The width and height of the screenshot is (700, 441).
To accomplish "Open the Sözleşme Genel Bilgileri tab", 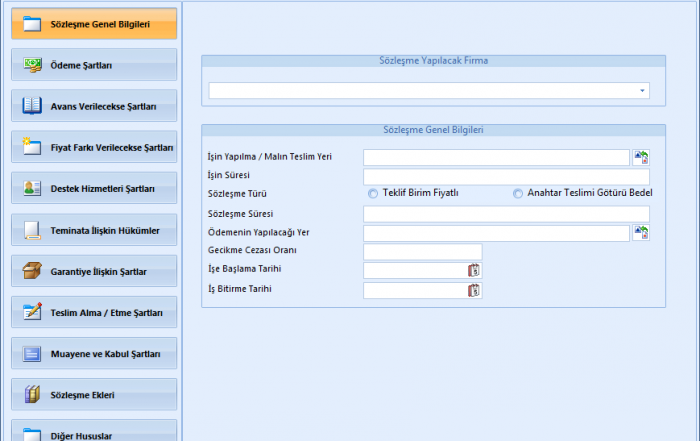I will click(94, 24).
